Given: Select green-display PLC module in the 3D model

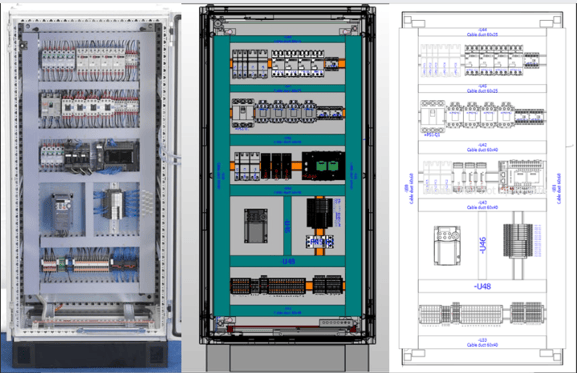Looking at the screenshot, I should pyautogui.click(x=323, y=166).
